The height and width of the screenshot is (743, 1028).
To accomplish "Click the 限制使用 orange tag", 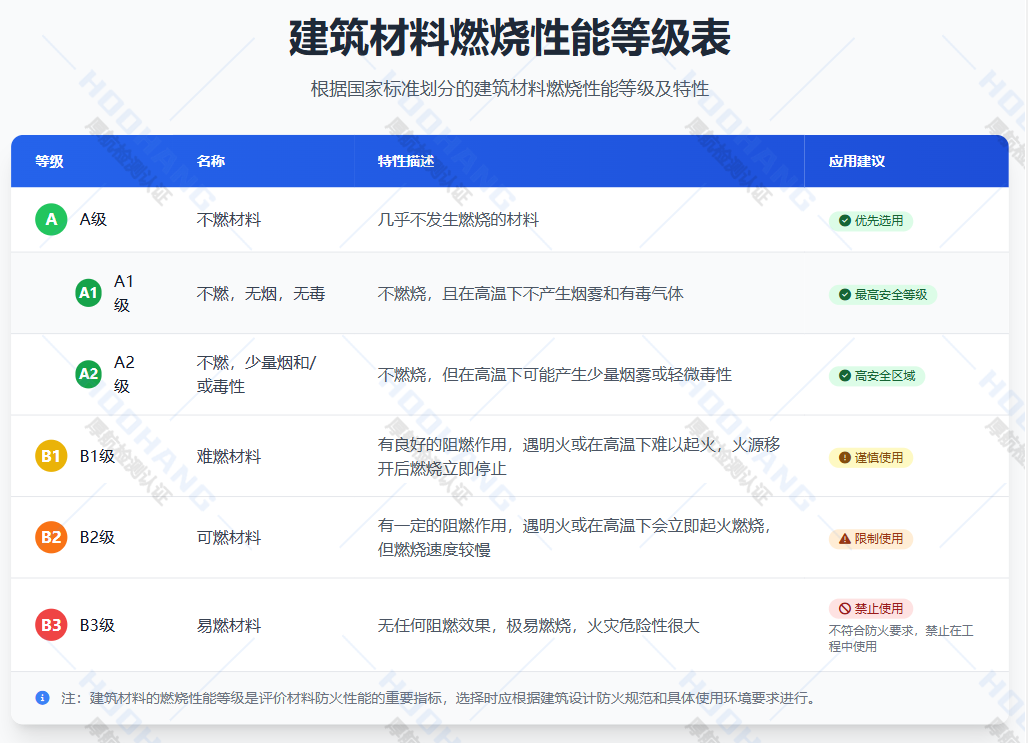I will (870, 538).
